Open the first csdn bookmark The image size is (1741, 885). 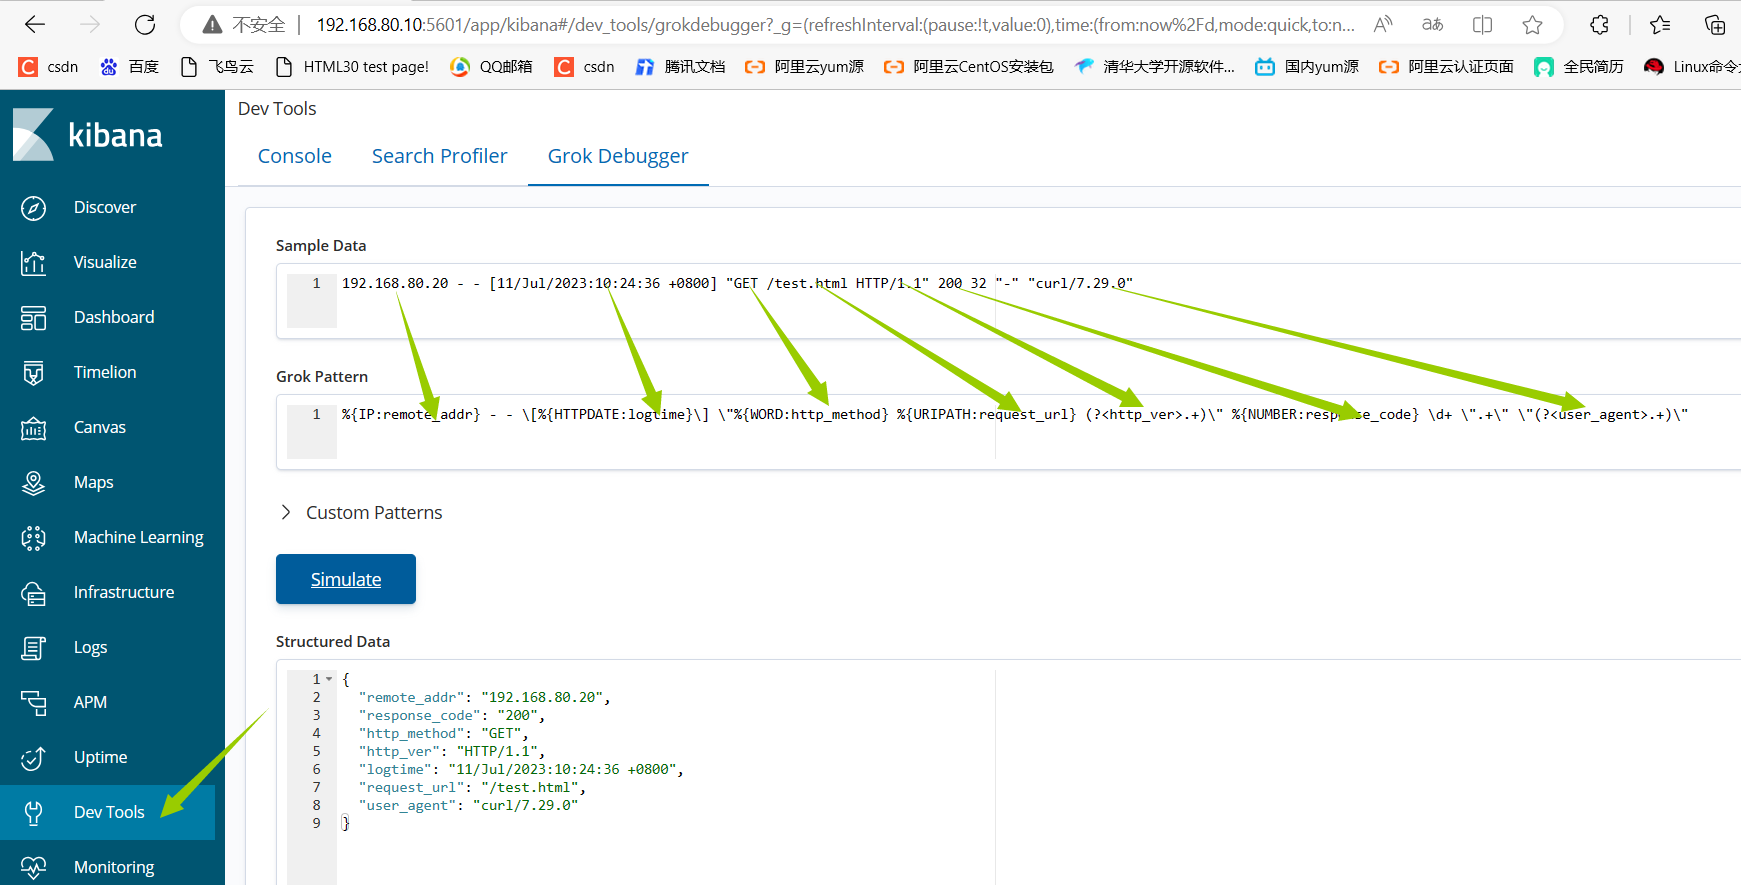(x=49, y=67)
